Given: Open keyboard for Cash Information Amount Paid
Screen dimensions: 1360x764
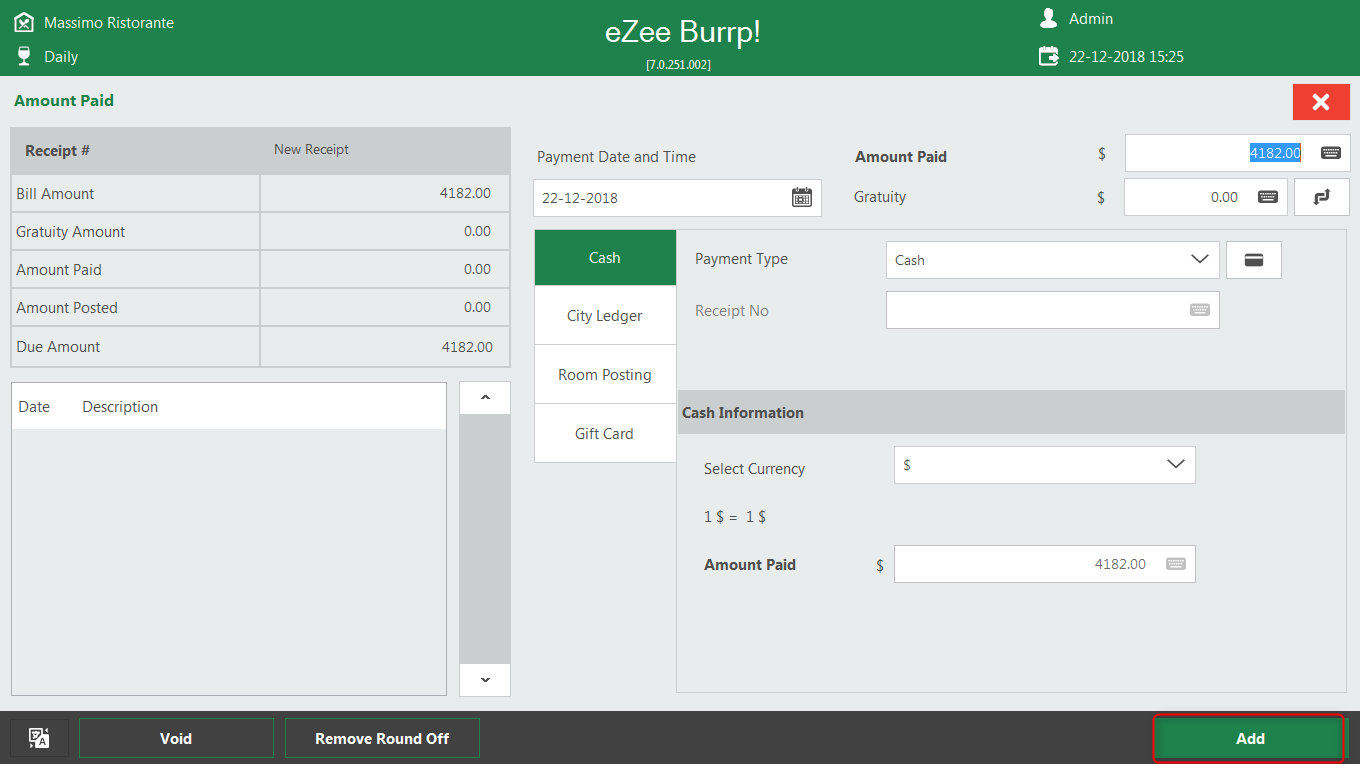Looking at the screenshot, I should pyautogui.click(x=1176, y=564).
